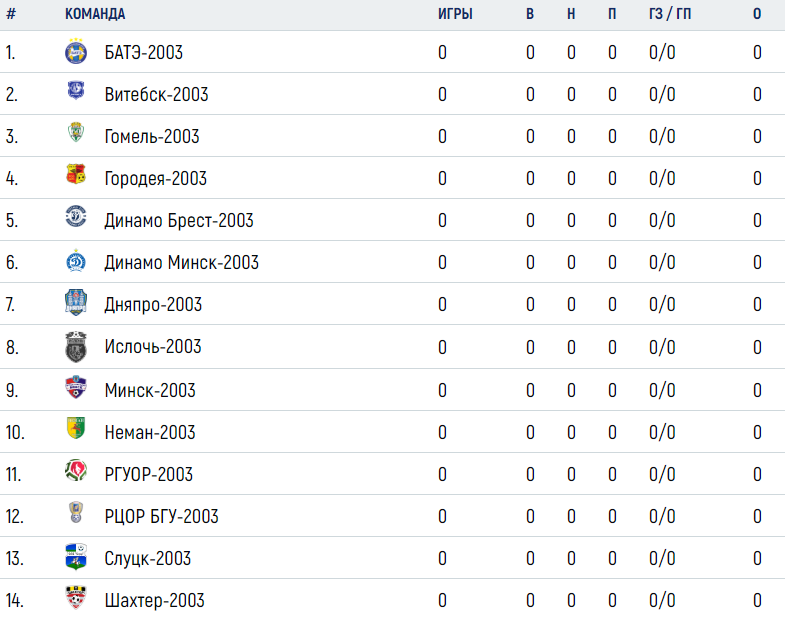
Task: Click the О points column header
Action: click(757, 14)
